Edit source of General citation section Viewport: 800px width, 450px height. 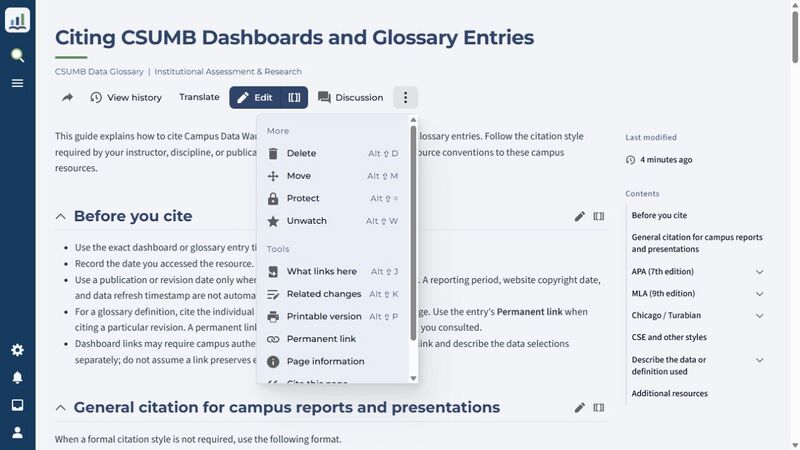pos(598,408)
